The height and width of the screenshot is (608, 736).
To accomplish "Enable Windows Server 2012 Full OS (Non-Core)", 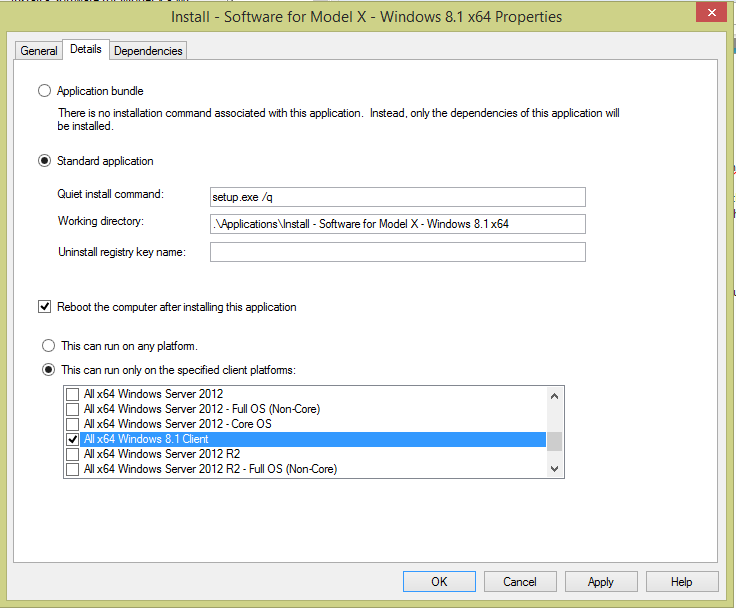I will click(x=72, y=409).
